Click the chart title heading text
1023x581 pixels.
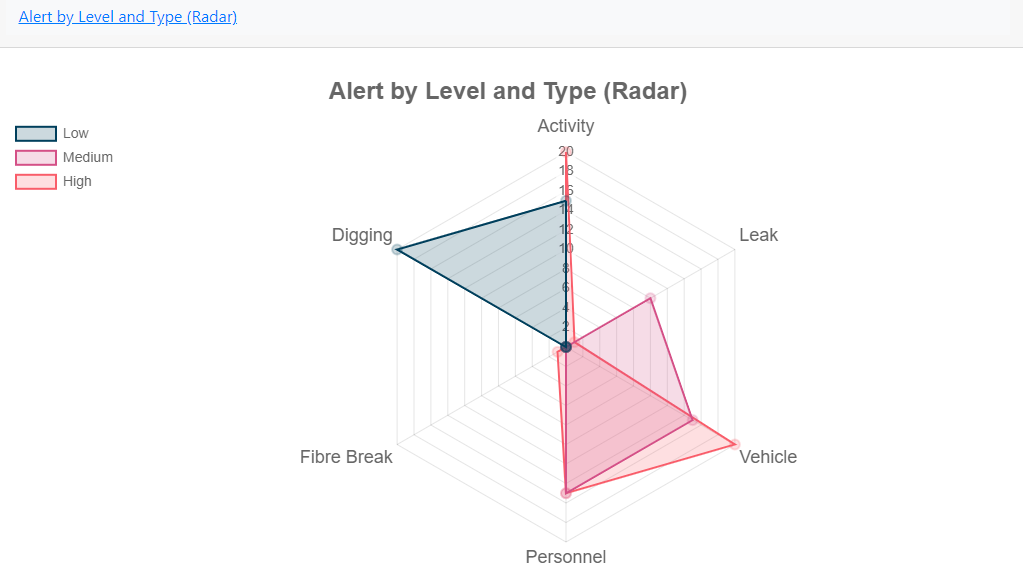[508, 91]
